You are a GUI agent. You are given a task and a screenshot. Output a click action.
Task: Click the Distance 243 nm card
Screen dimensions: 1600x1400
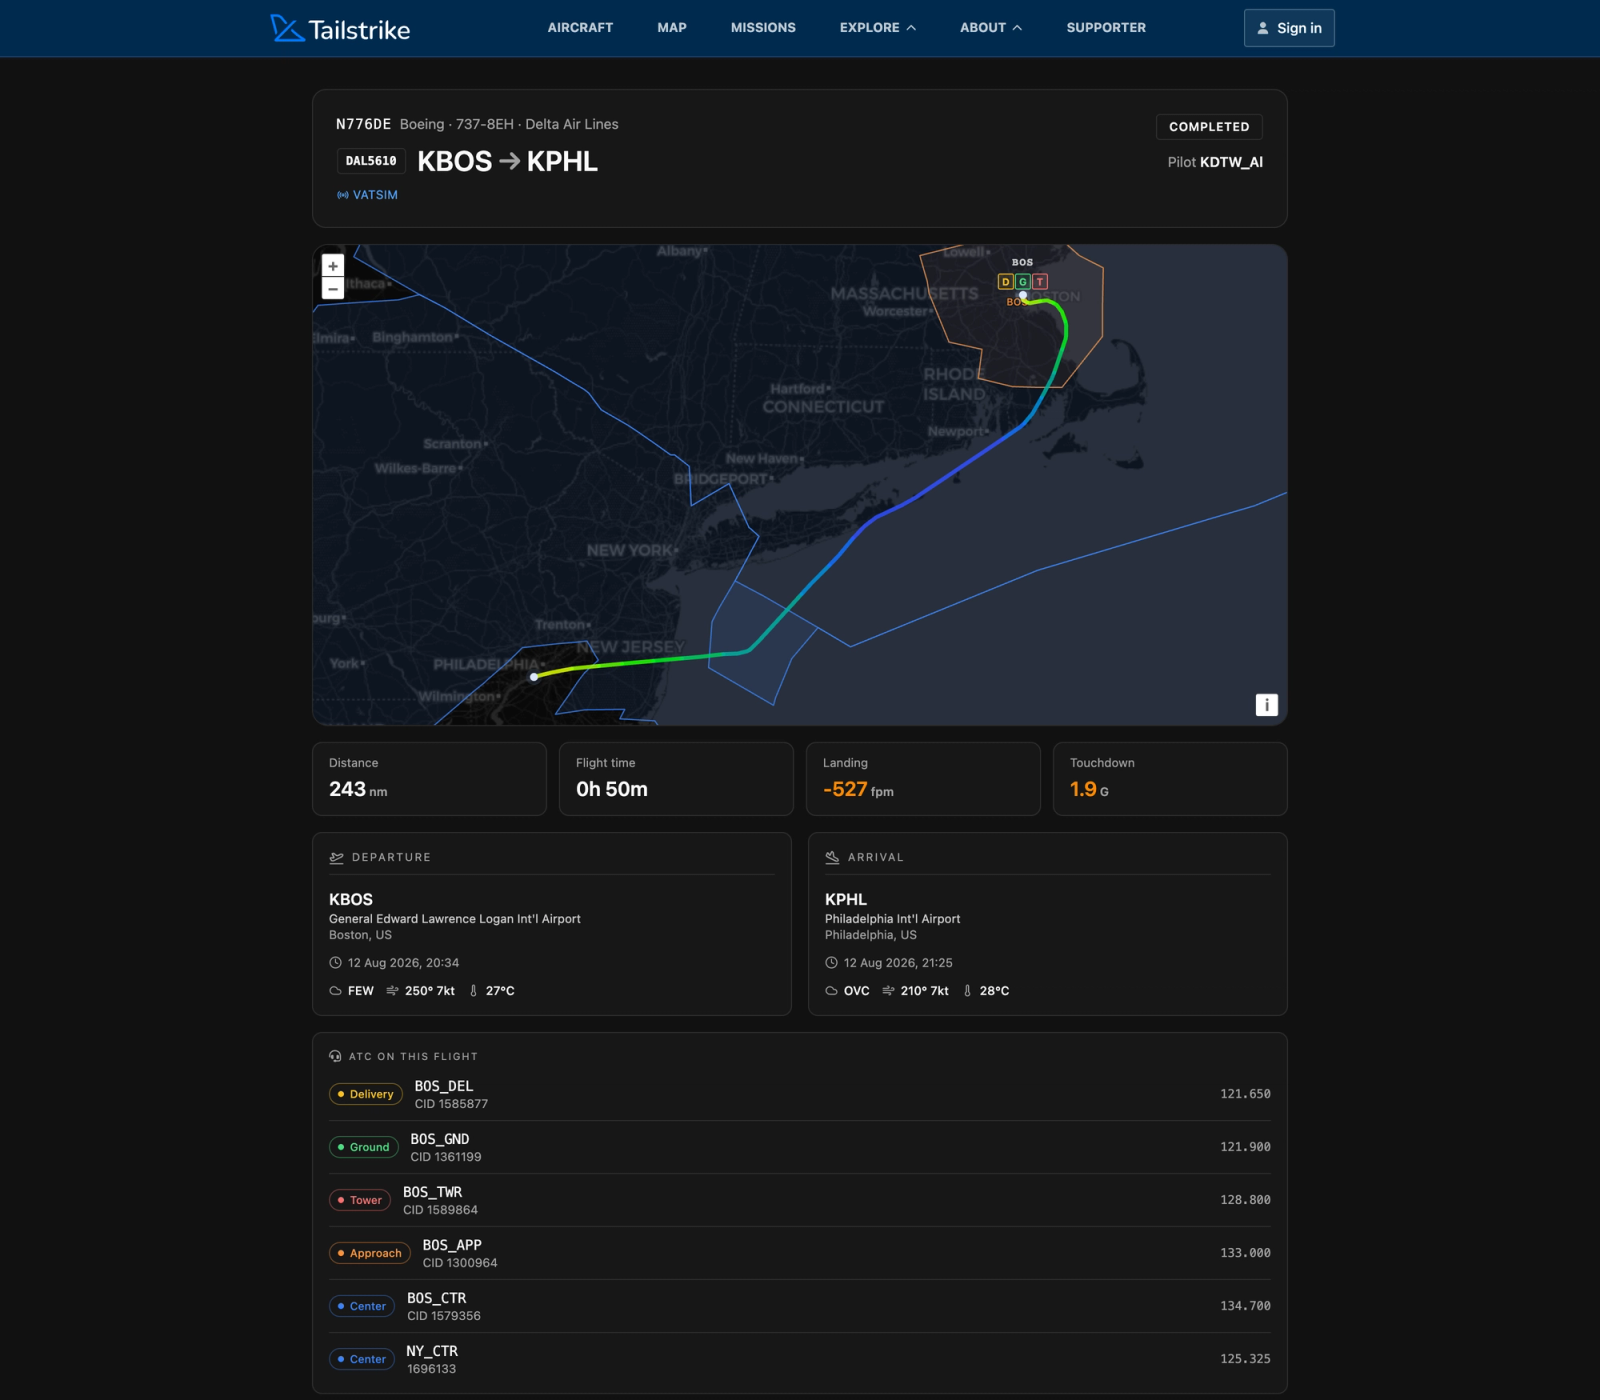click(x=429, y=779)
